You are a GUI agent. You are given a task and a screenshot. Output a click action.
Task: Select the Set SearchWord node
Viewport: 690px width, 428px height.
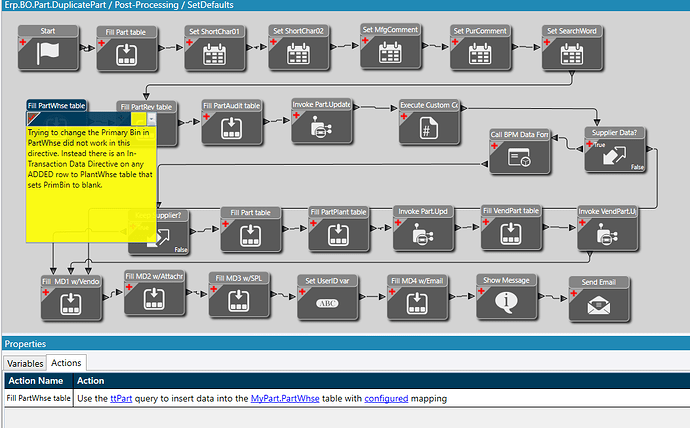(572, 48)
